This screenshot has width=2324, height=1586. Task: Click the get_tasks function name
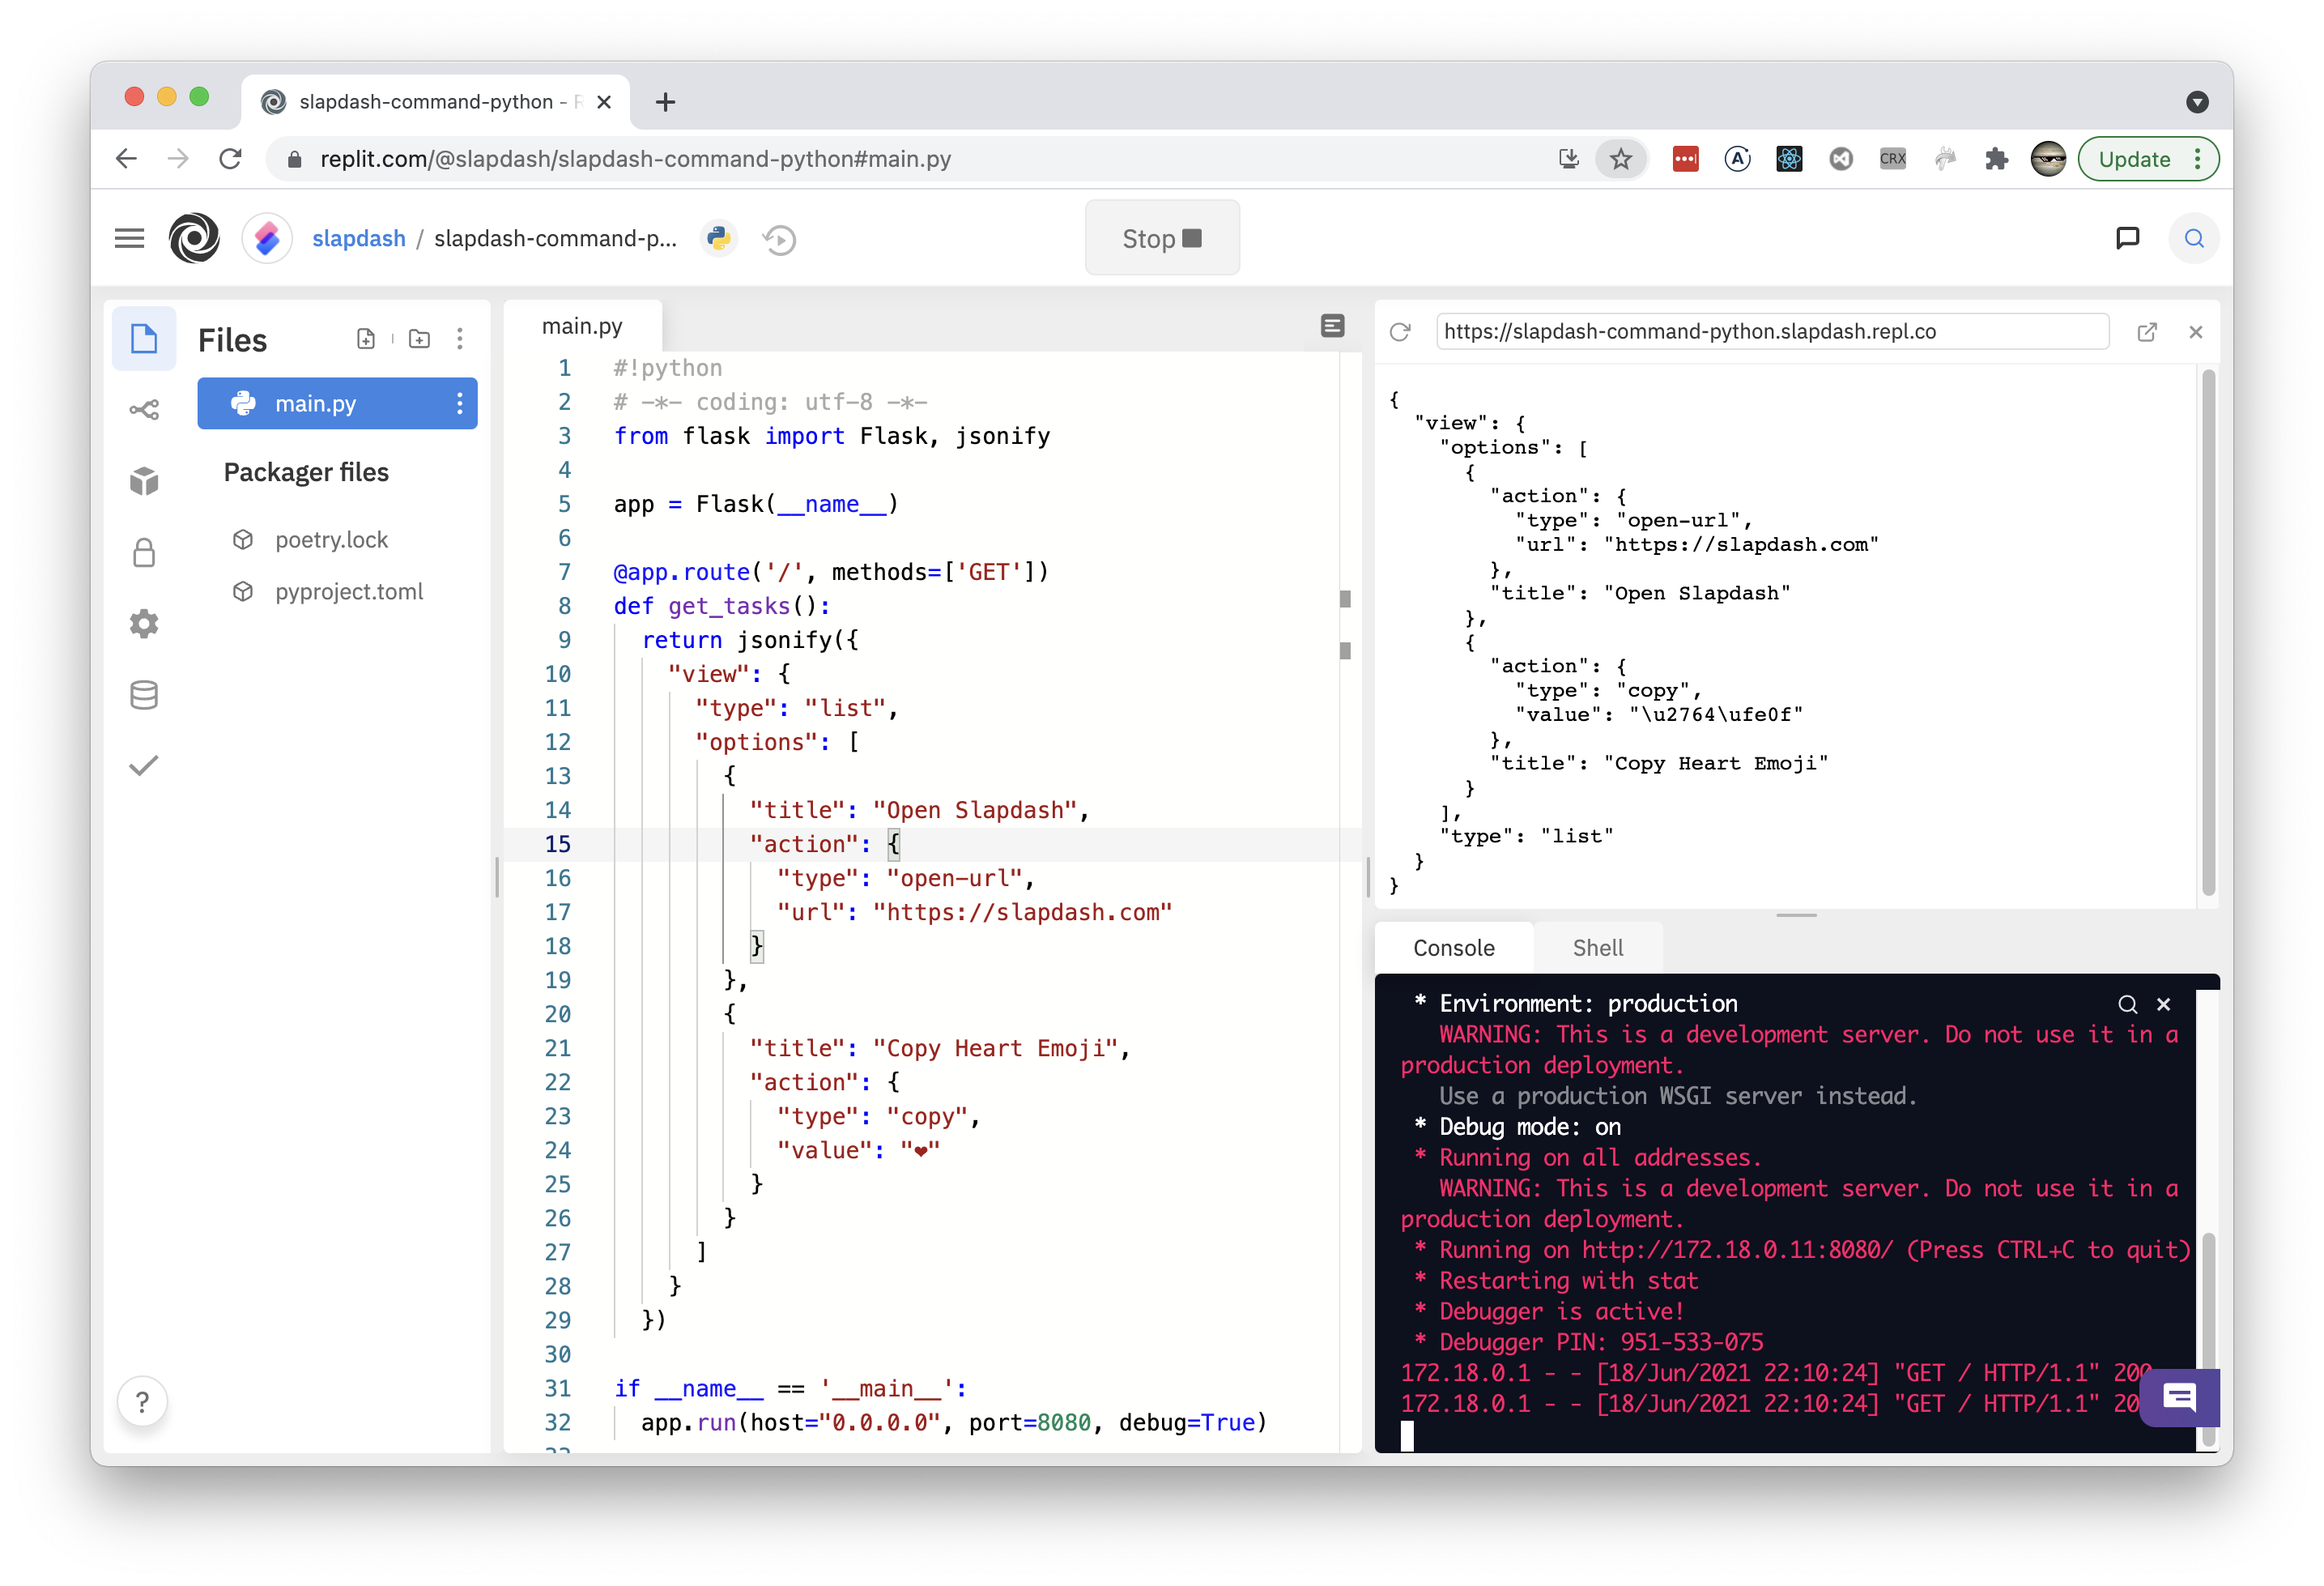tap(729, 606)
